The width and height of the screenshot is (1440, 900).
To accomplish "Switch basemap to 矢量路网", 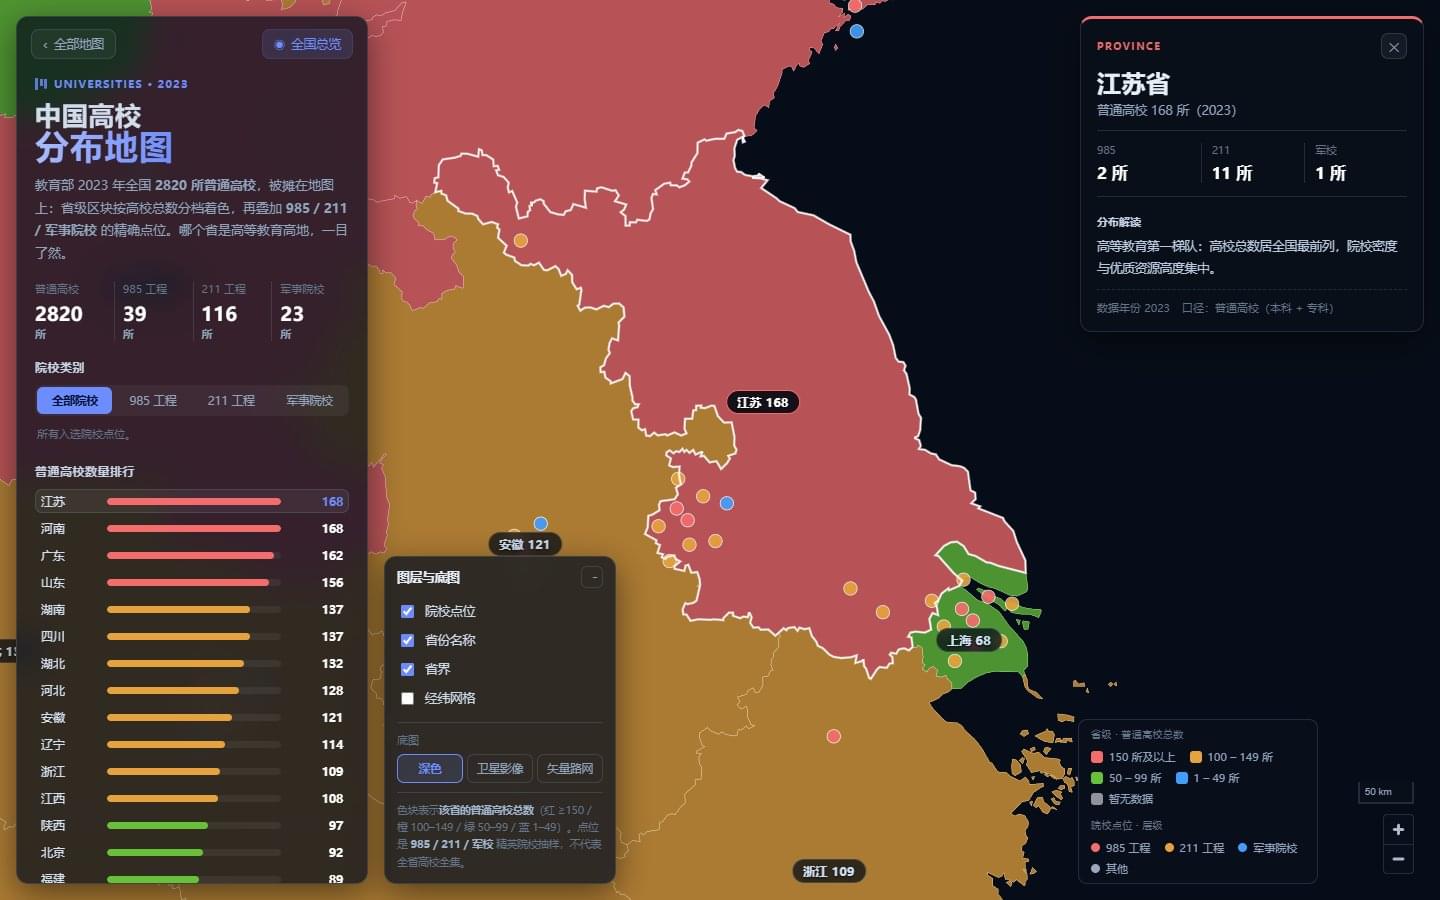I will tap(570, 768).
